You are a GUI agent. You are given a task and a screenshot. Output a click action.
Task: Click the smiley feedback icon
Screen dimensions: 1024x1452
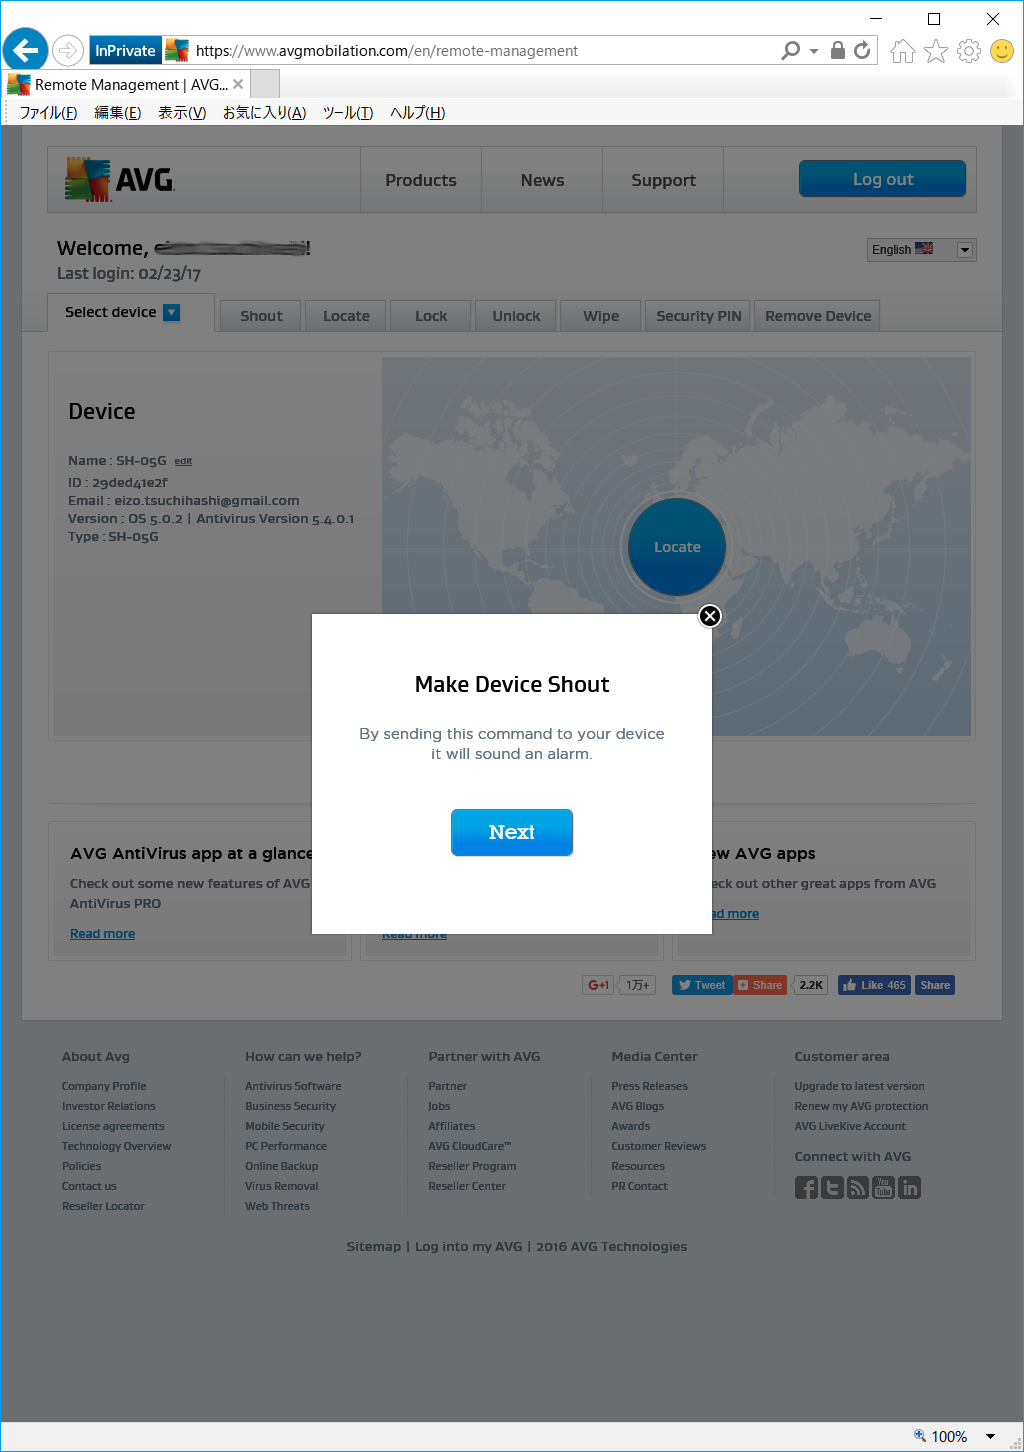click(1002, 51)
